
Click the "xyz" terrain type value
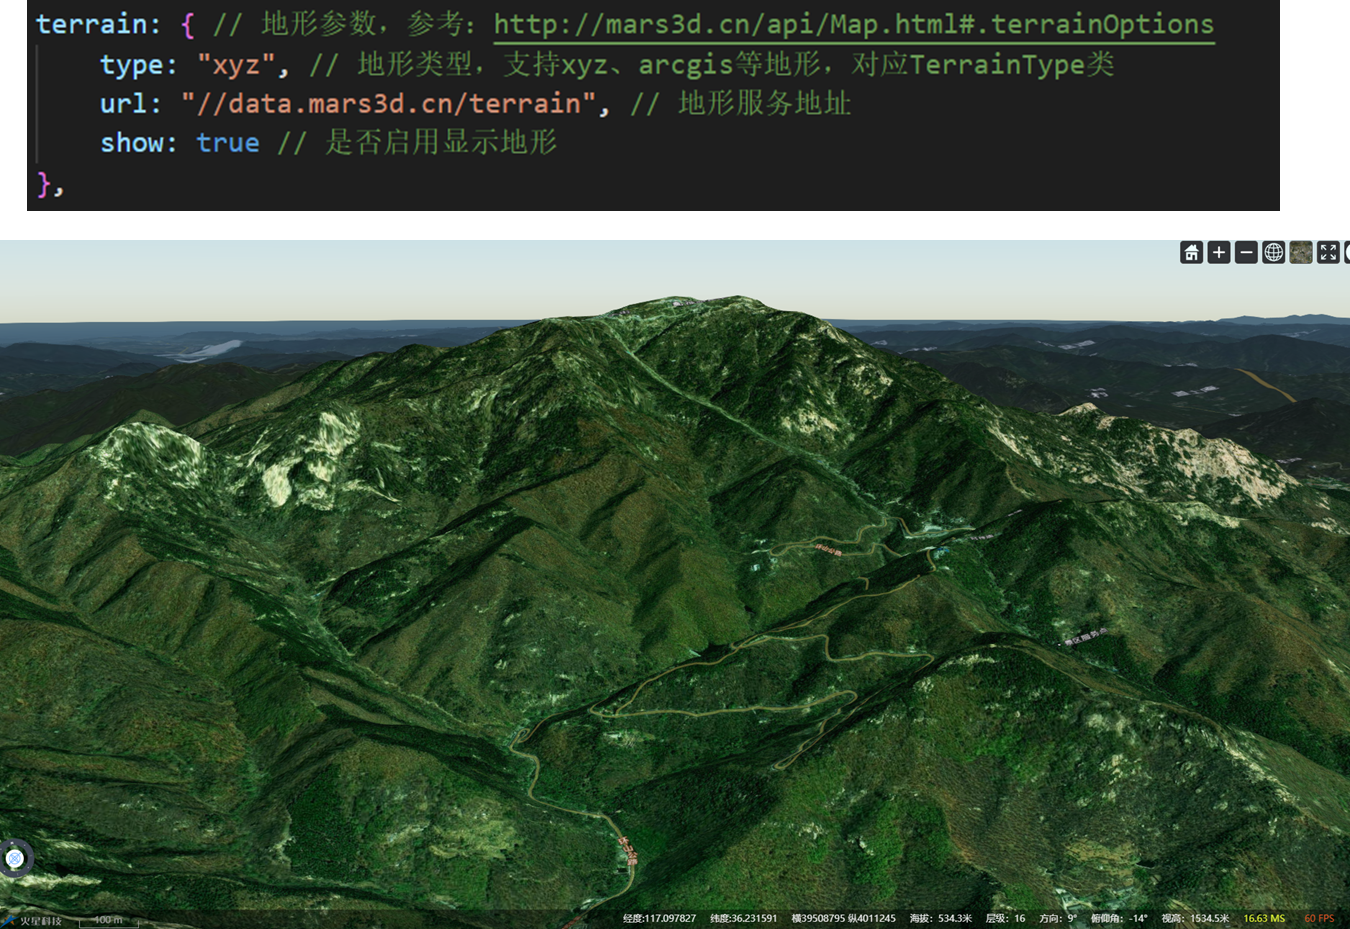click(x=236, y=65)
